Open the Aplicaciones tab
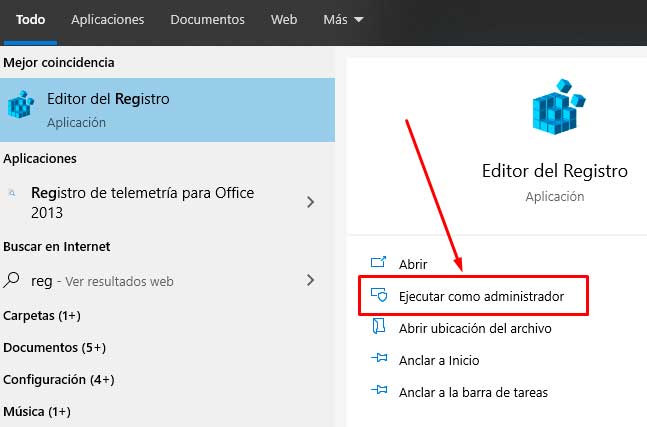 [107, 19]
